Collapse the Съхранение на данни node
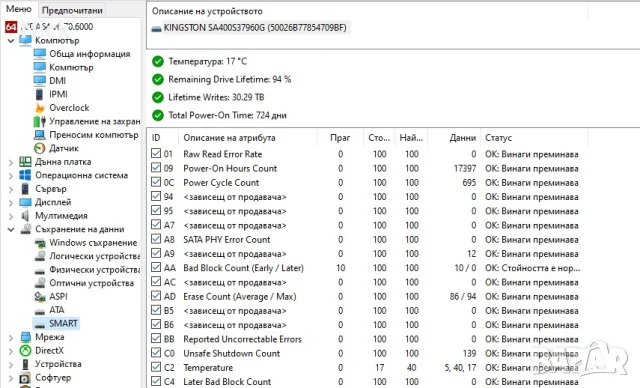 tap(11, 229)
